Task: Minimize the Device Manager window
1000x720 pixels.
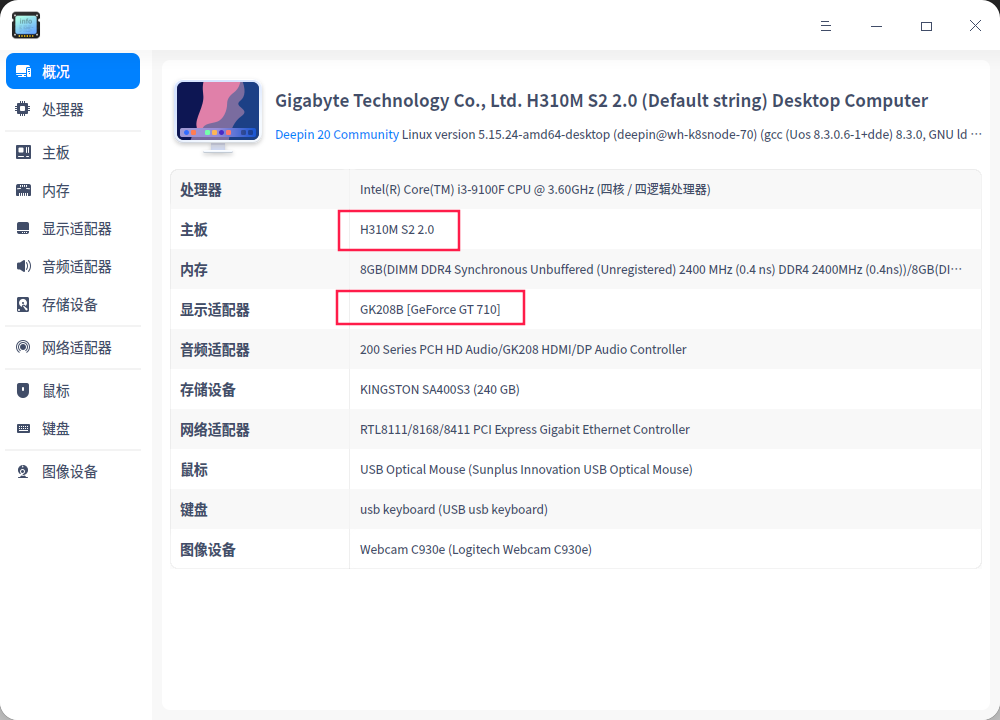Action: pos(876,26)
